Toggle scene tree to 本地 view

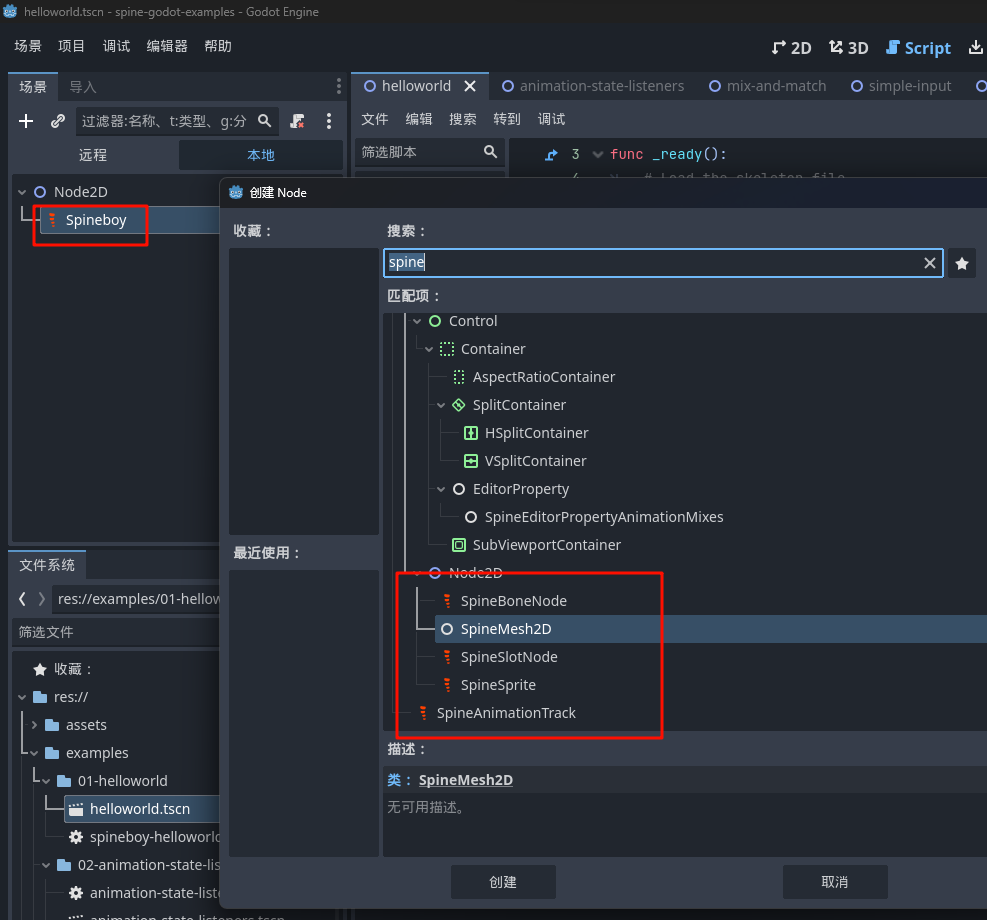[x=261, y=155]
